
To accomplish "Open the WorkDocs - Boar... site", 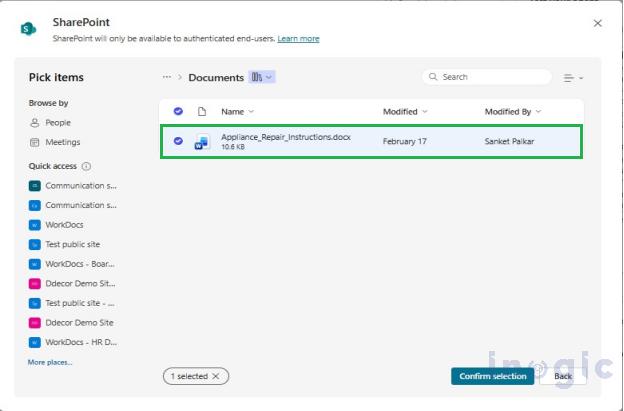I will coord(72,264).
